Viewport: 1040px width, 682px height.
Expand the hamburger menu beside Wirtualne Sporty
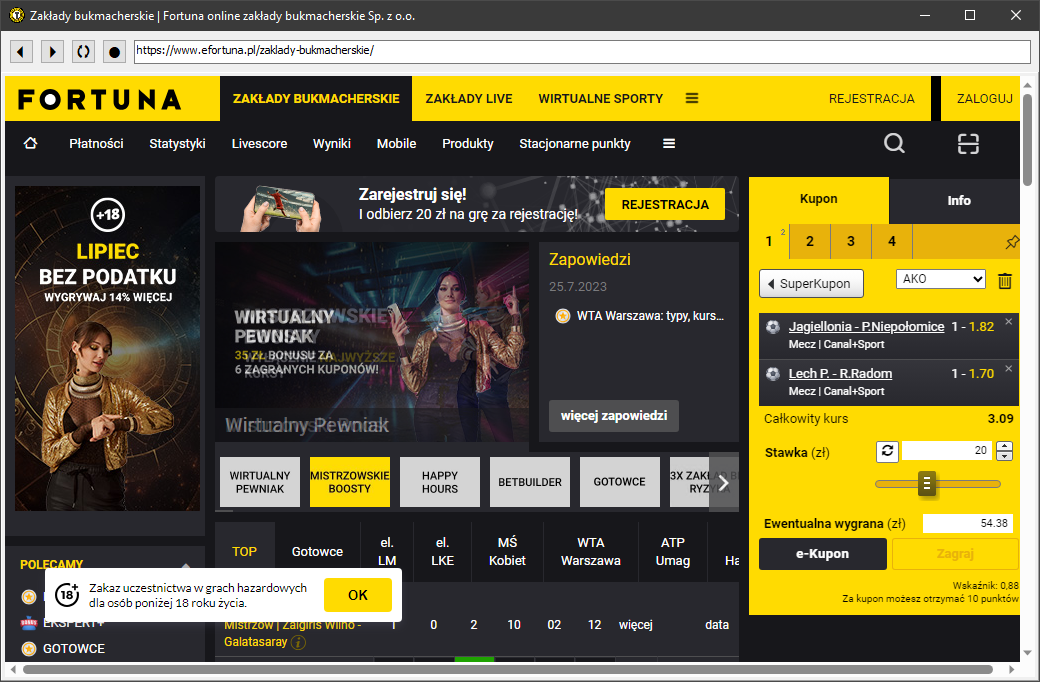tap(692, 98)
